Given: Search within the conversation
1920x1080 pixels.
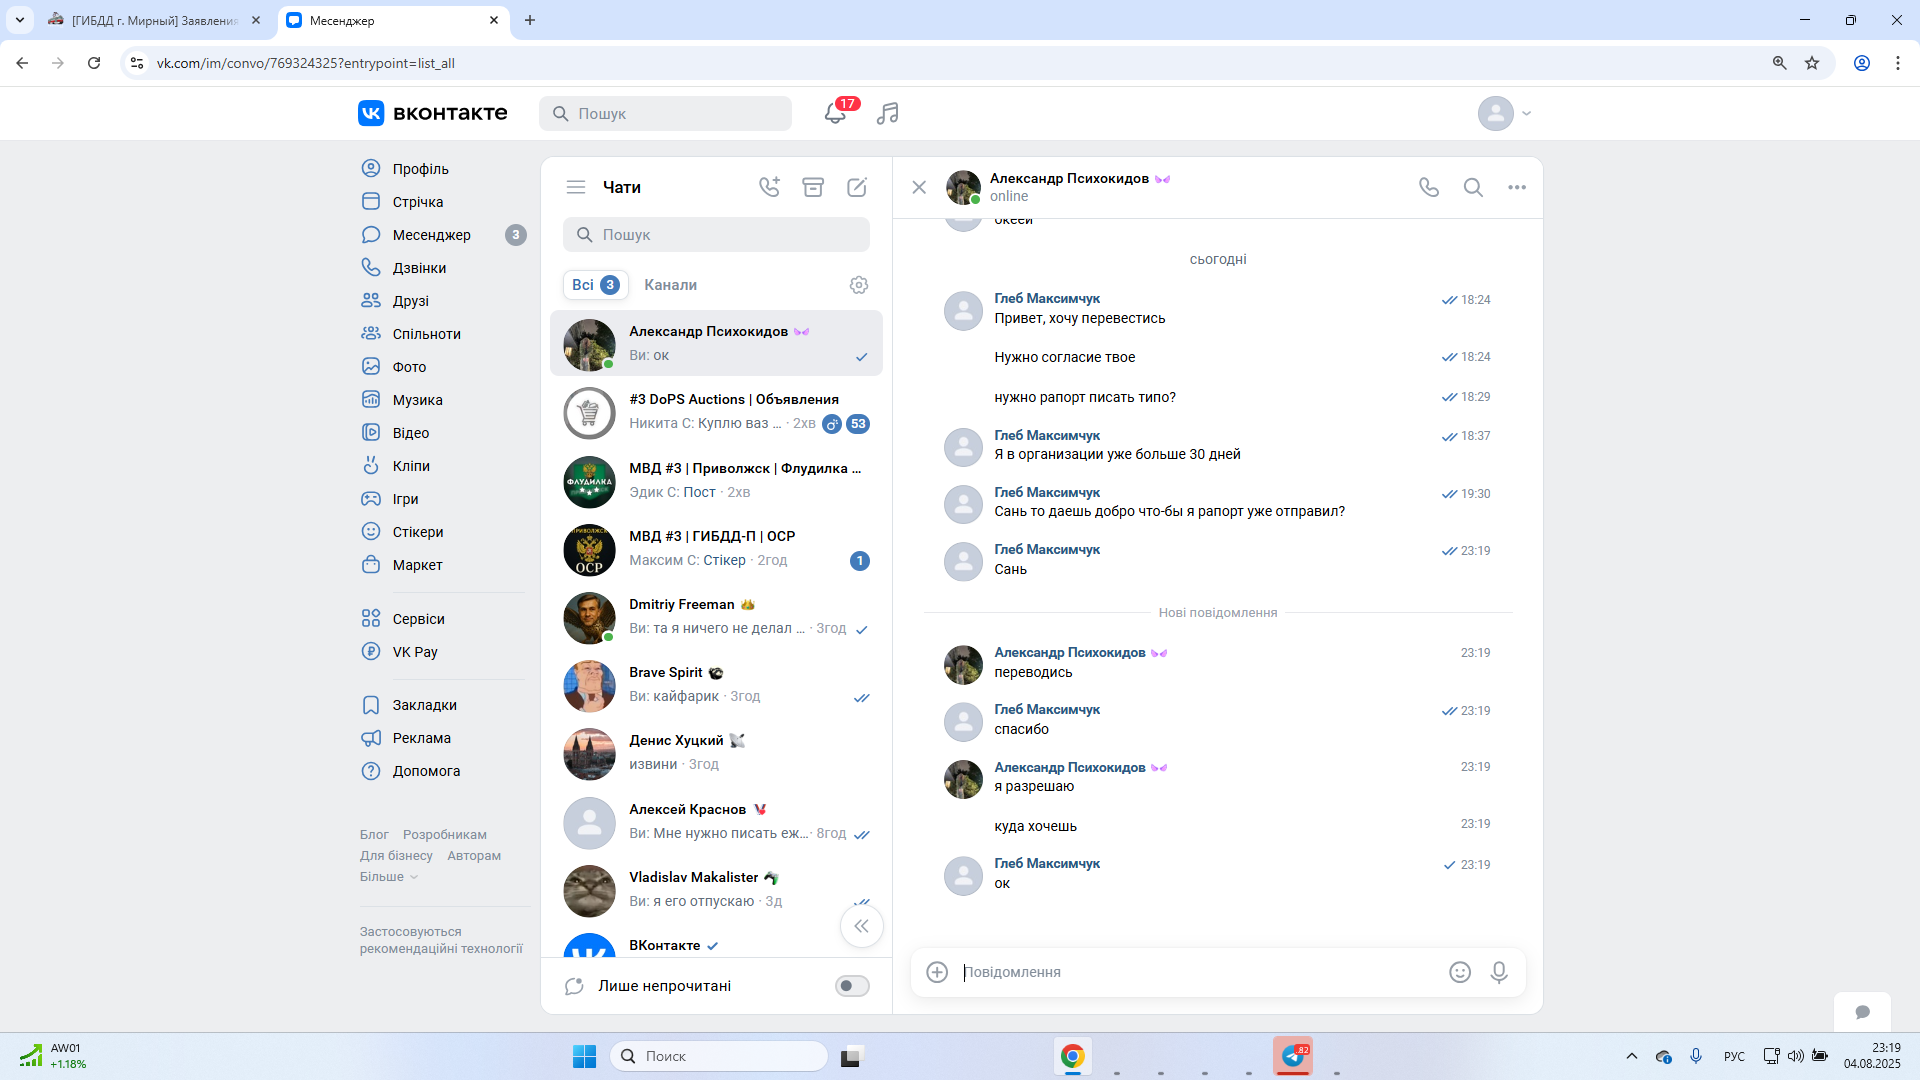Looking at the screenshot, I should pos(1473,187).
